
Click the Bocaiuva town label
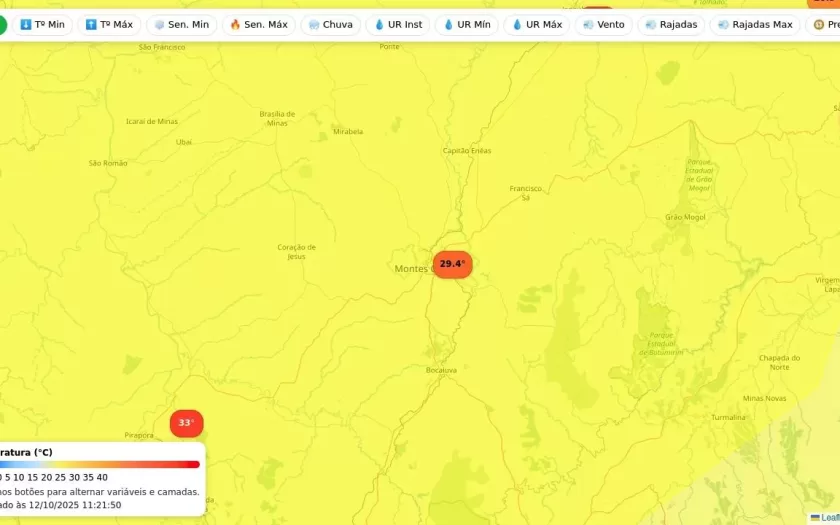coord(441,370)
